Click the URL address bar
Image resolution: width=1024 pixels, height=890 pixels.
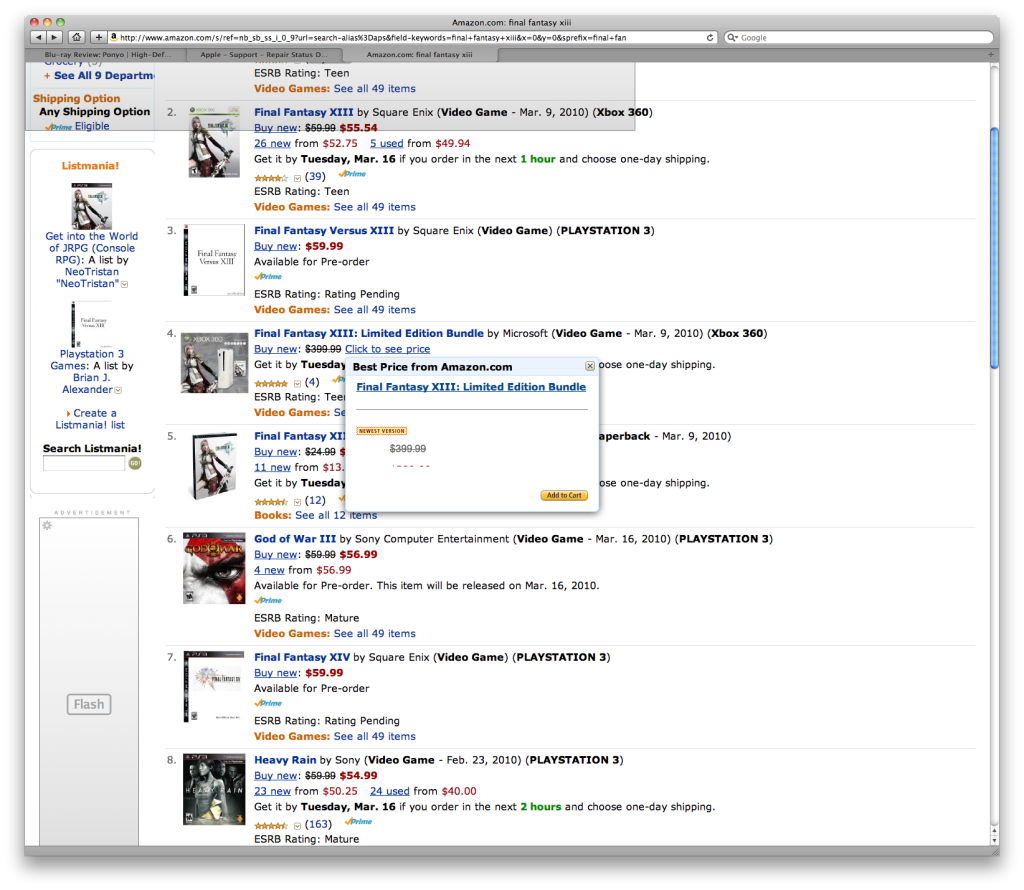tap(412, 37)
